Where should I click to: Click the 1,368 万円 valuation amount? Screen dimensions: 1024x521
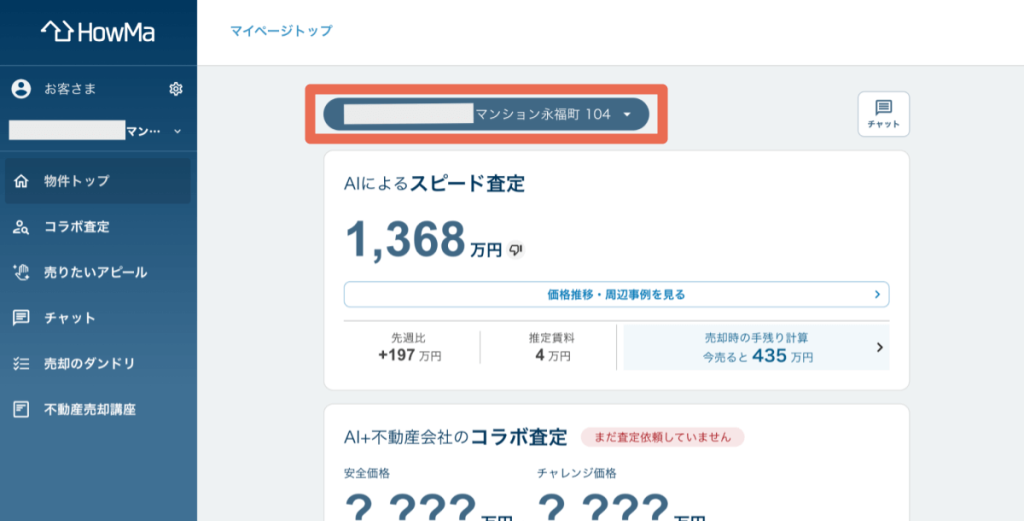tap(423, 240)
